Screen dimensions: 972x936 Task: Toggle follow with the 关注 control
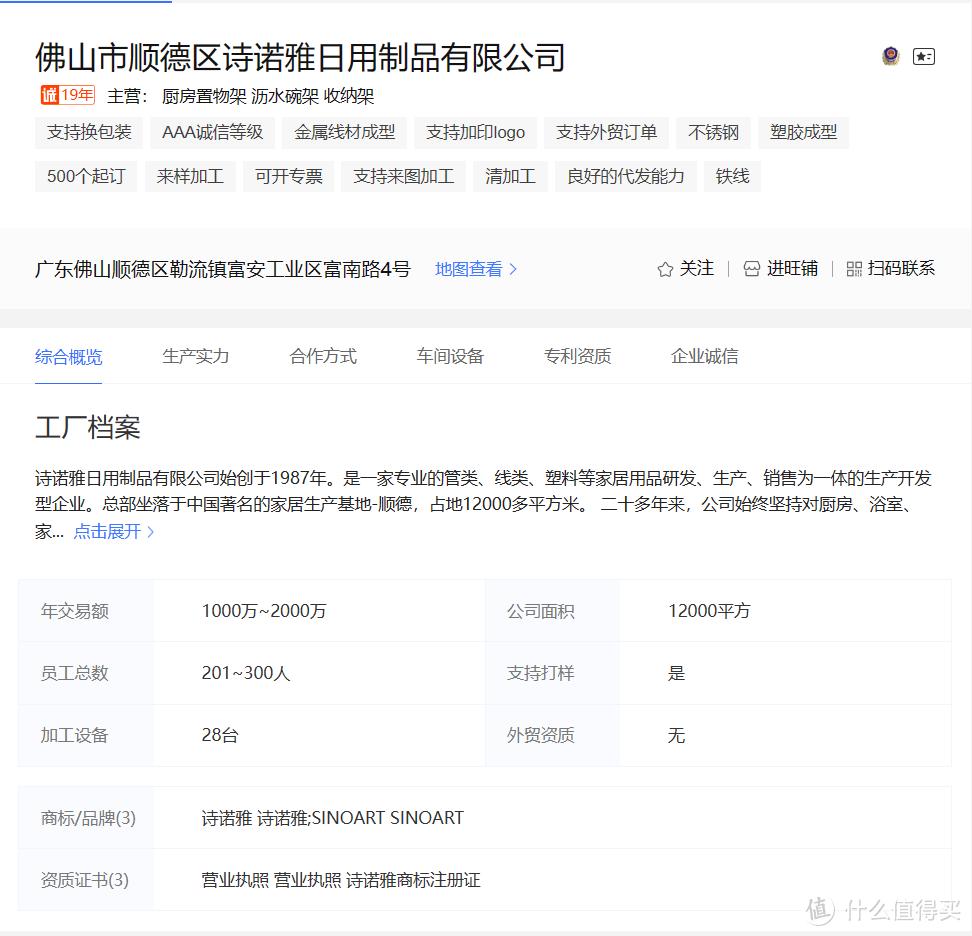pyautogui.click(x=697, y=269)
